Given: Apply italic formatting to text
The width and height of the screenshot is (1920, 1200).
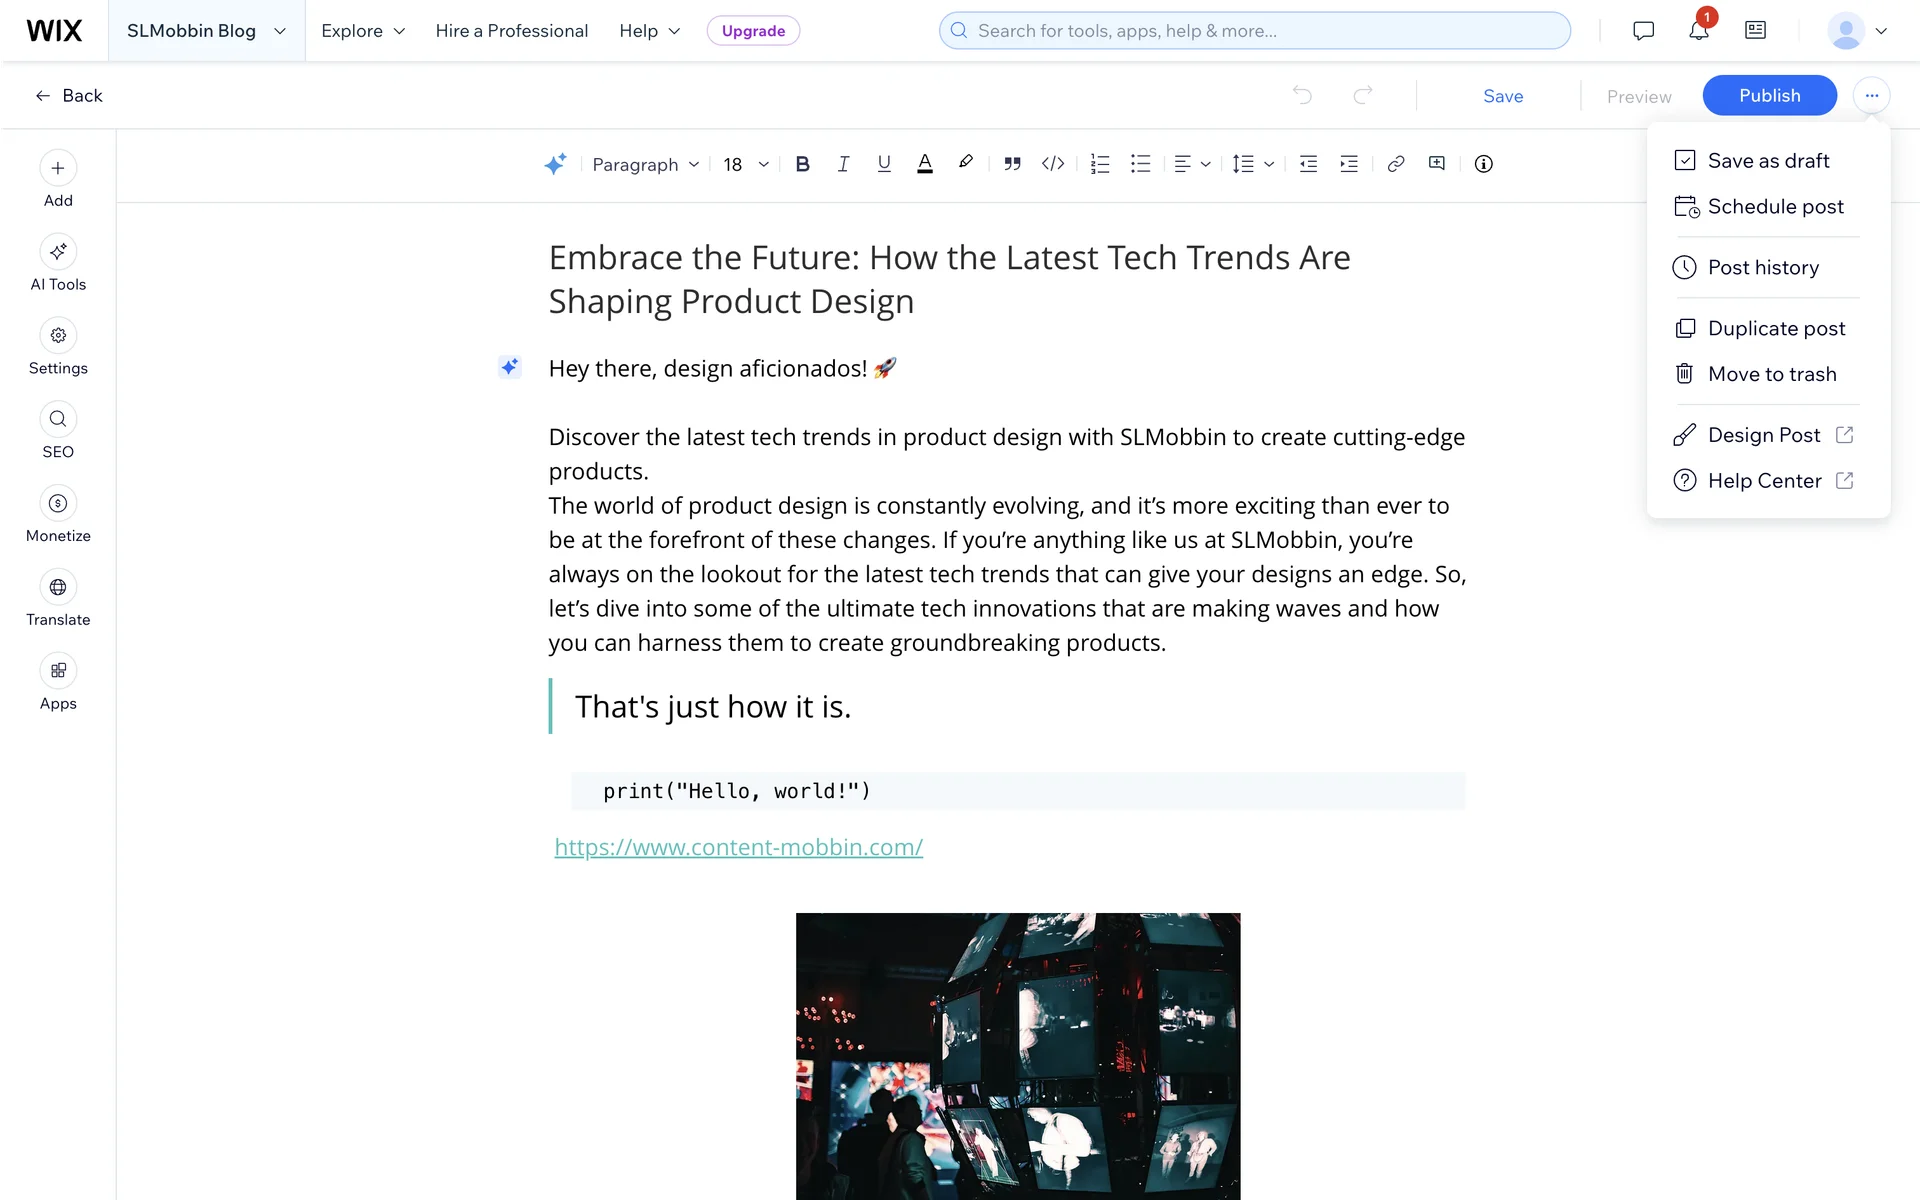Looking at the screenshot, I should coord(843,164).
